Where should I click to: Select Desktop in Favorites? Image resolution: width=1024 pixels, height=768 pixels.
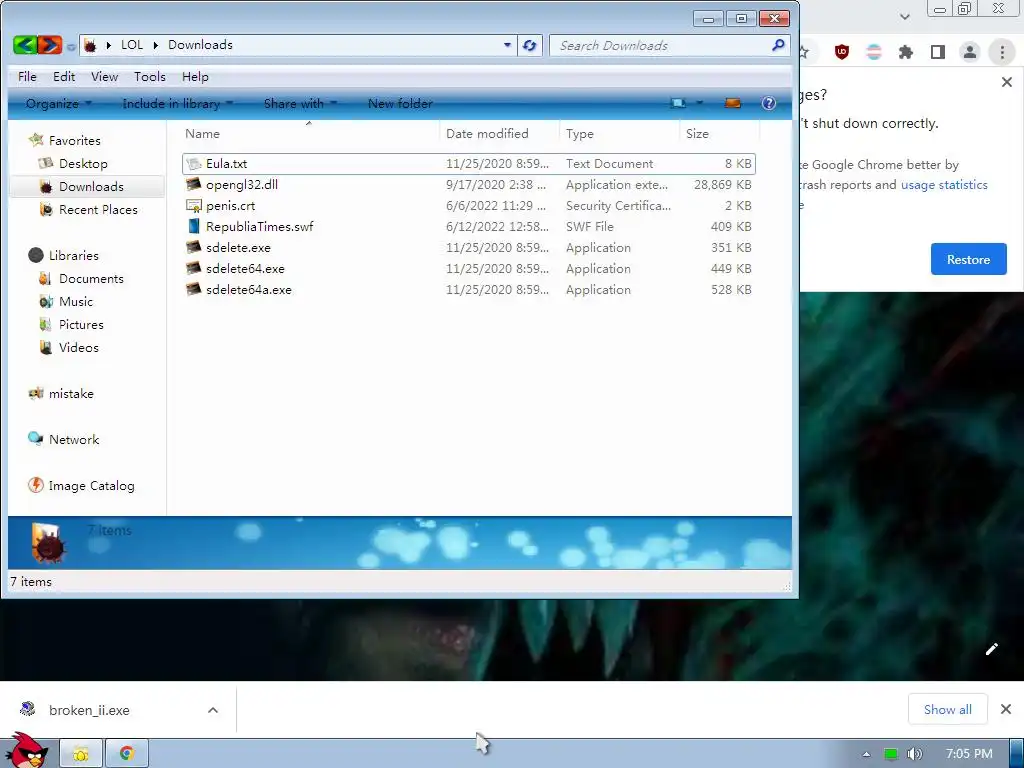pos(83,164)
